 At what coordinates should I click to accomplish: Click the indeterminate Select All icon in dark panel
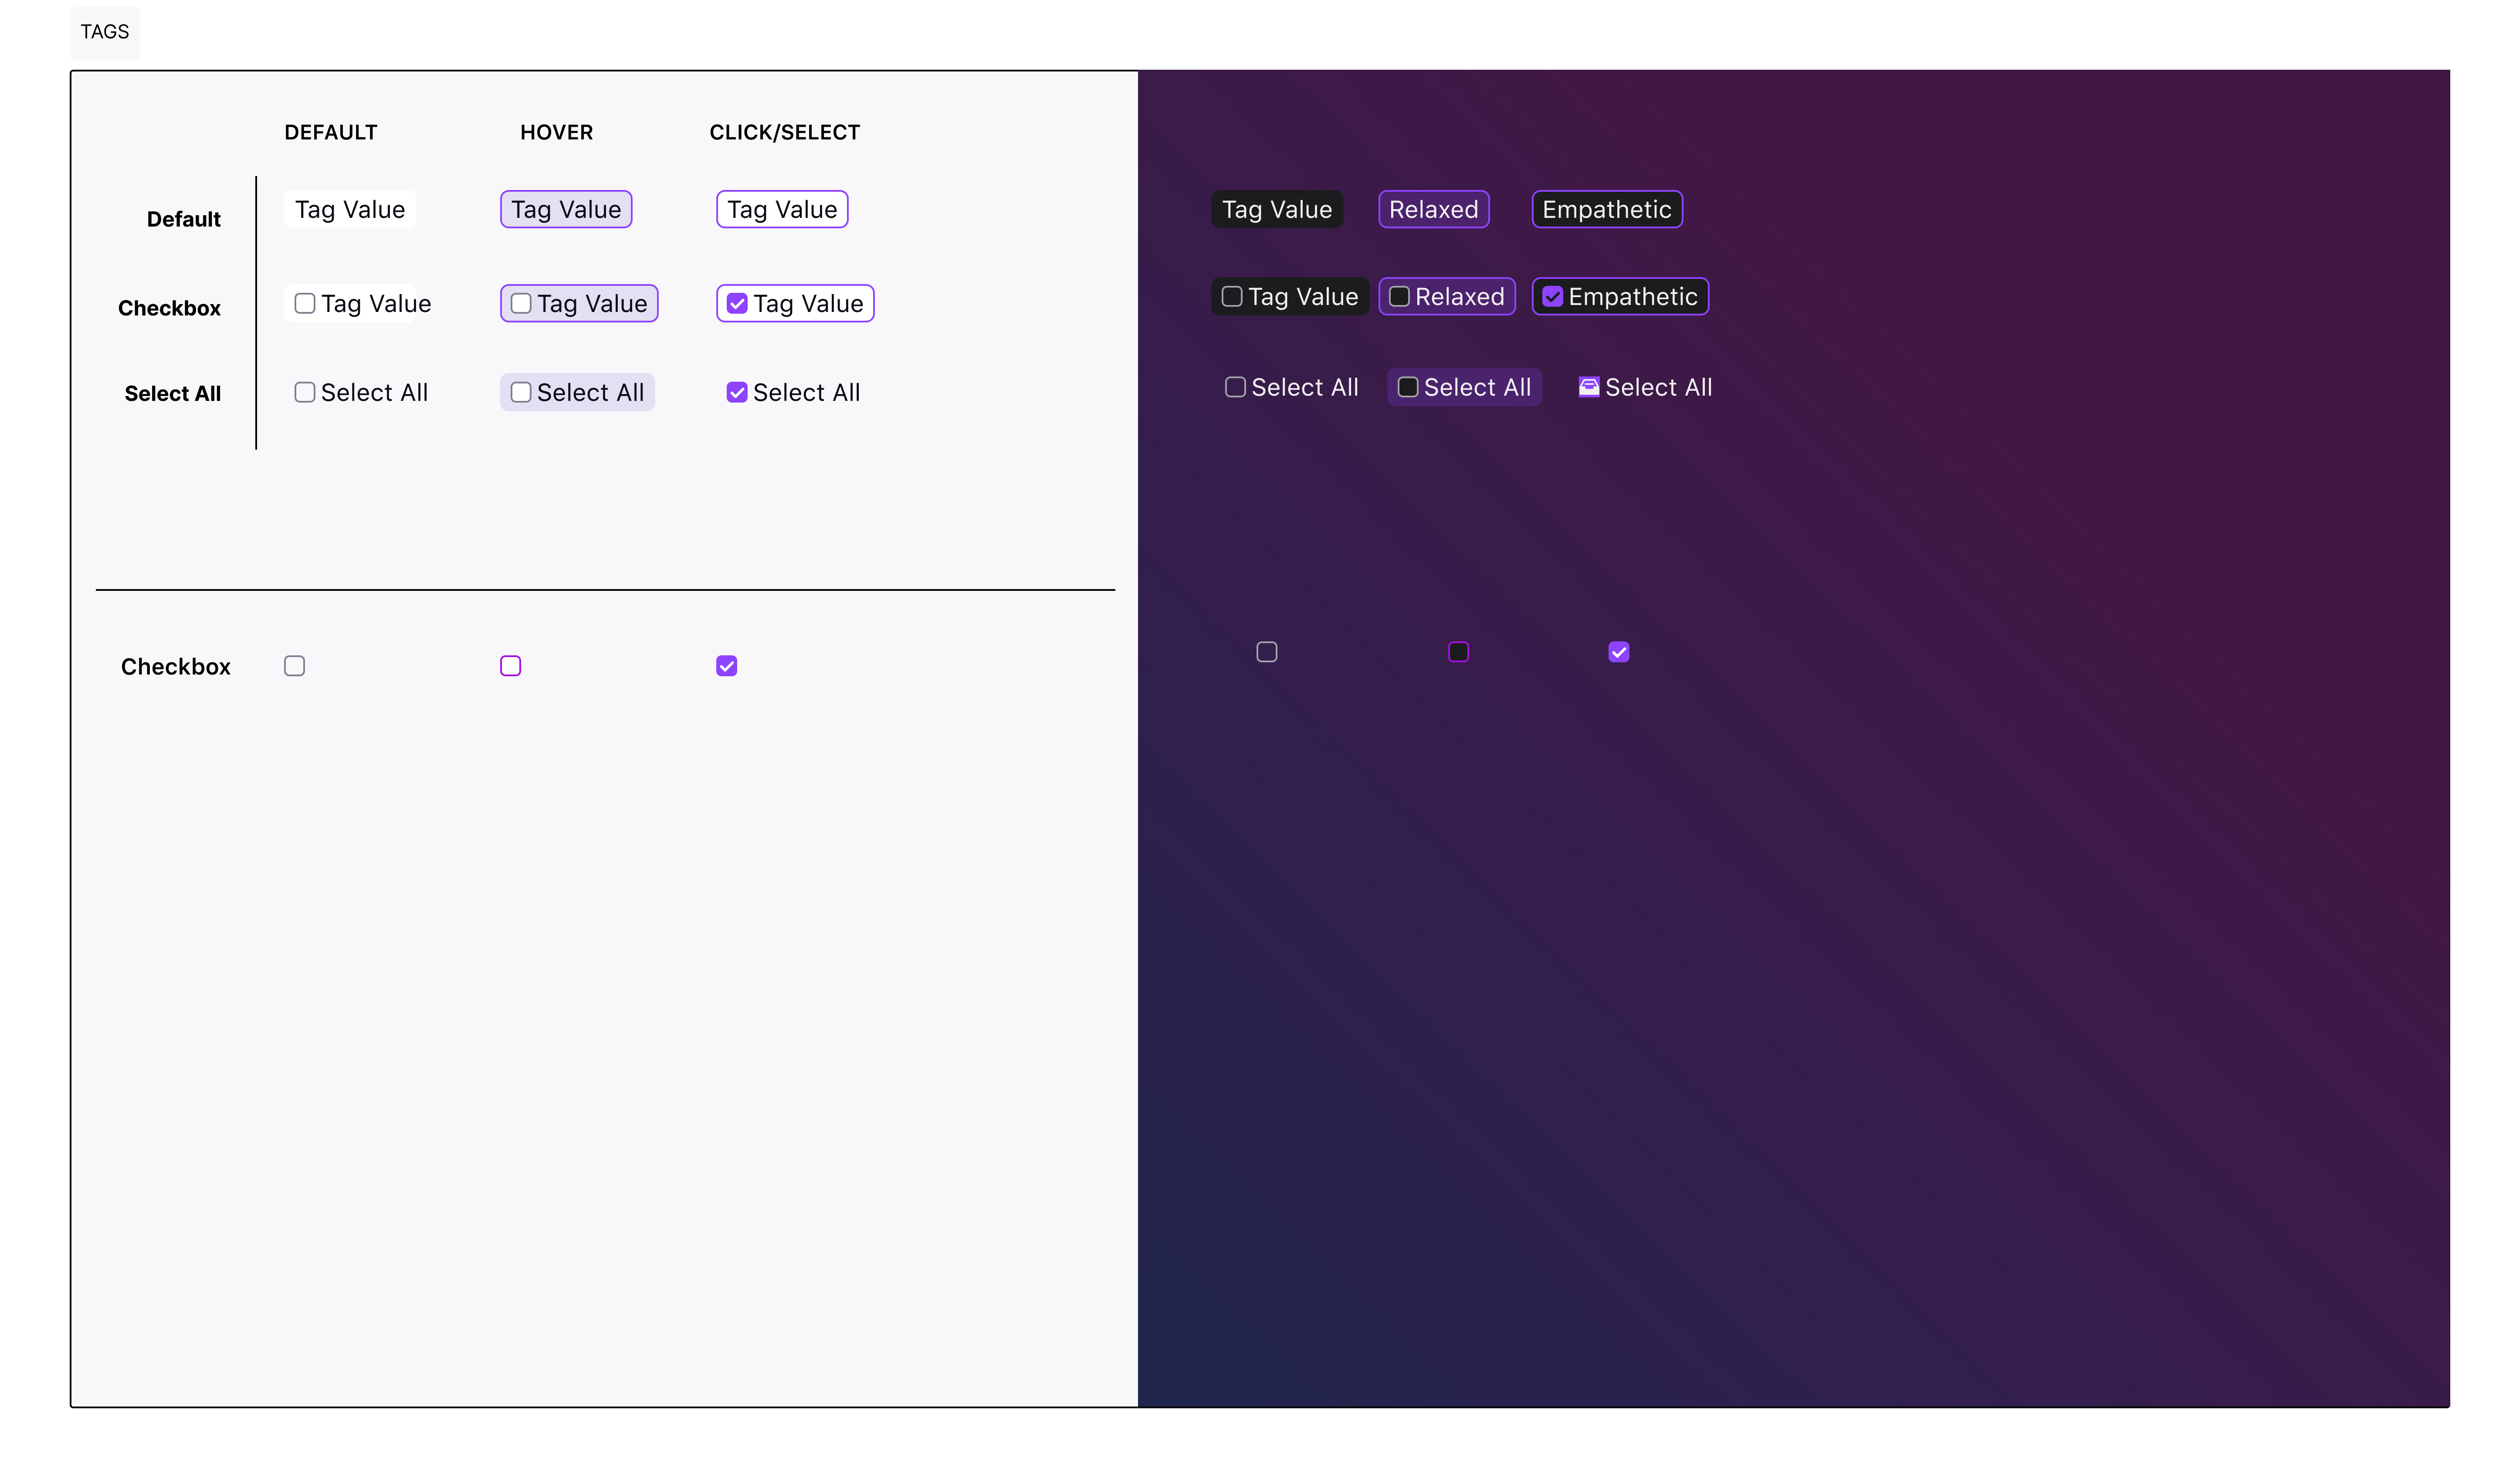coord(1588,388)
